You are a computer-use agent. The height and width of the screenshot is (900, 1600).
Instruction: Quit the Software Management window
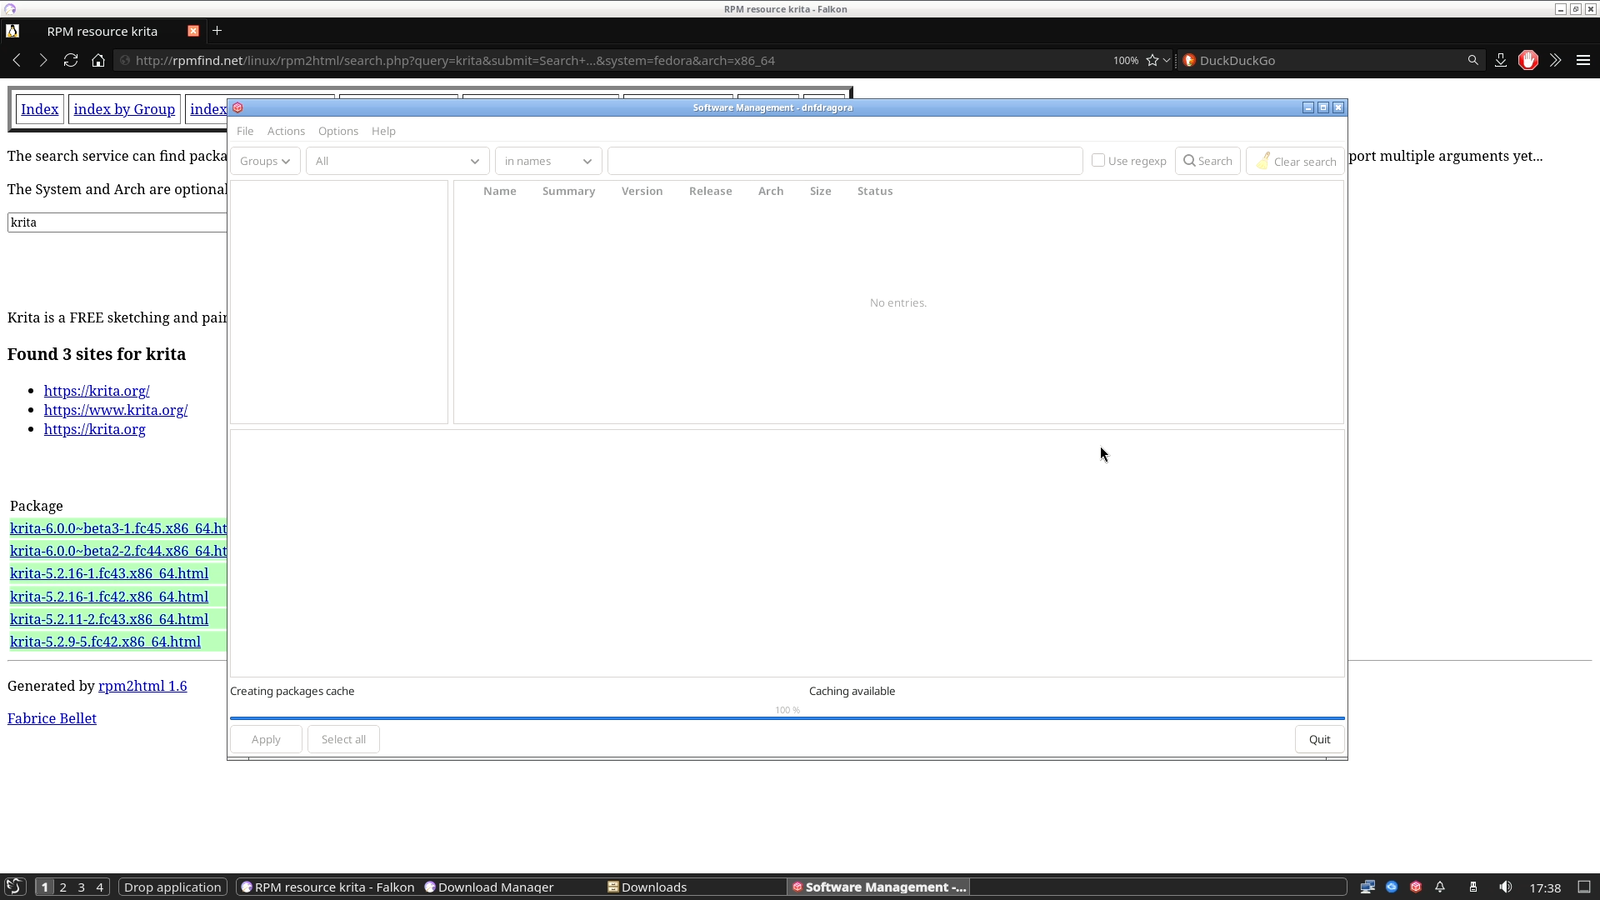tap(1320, 739)
